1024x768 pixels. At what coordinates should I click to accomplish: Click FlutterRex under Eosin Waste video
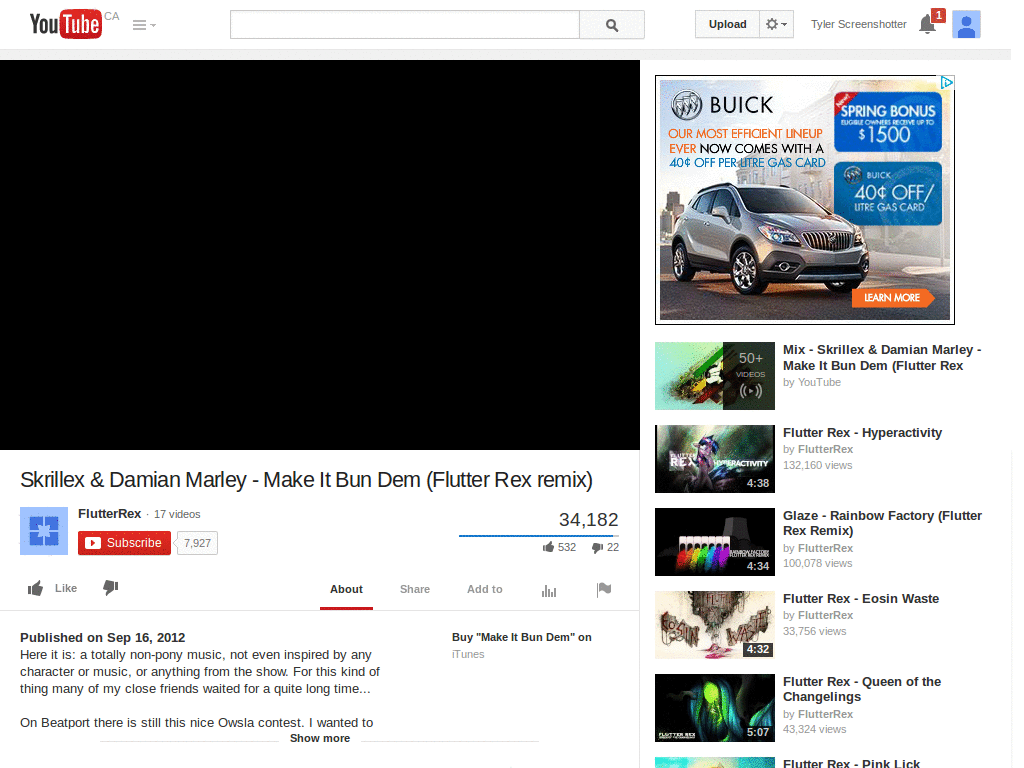825,615
